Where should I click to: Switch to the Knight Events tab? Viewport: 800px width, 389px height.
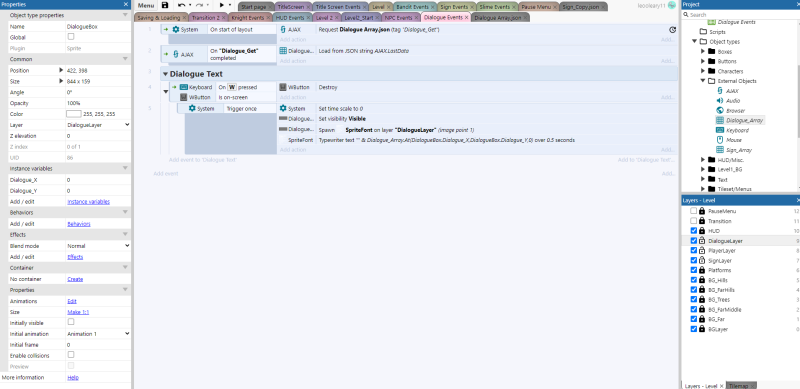pyautogui.click(x=247, y=18)
